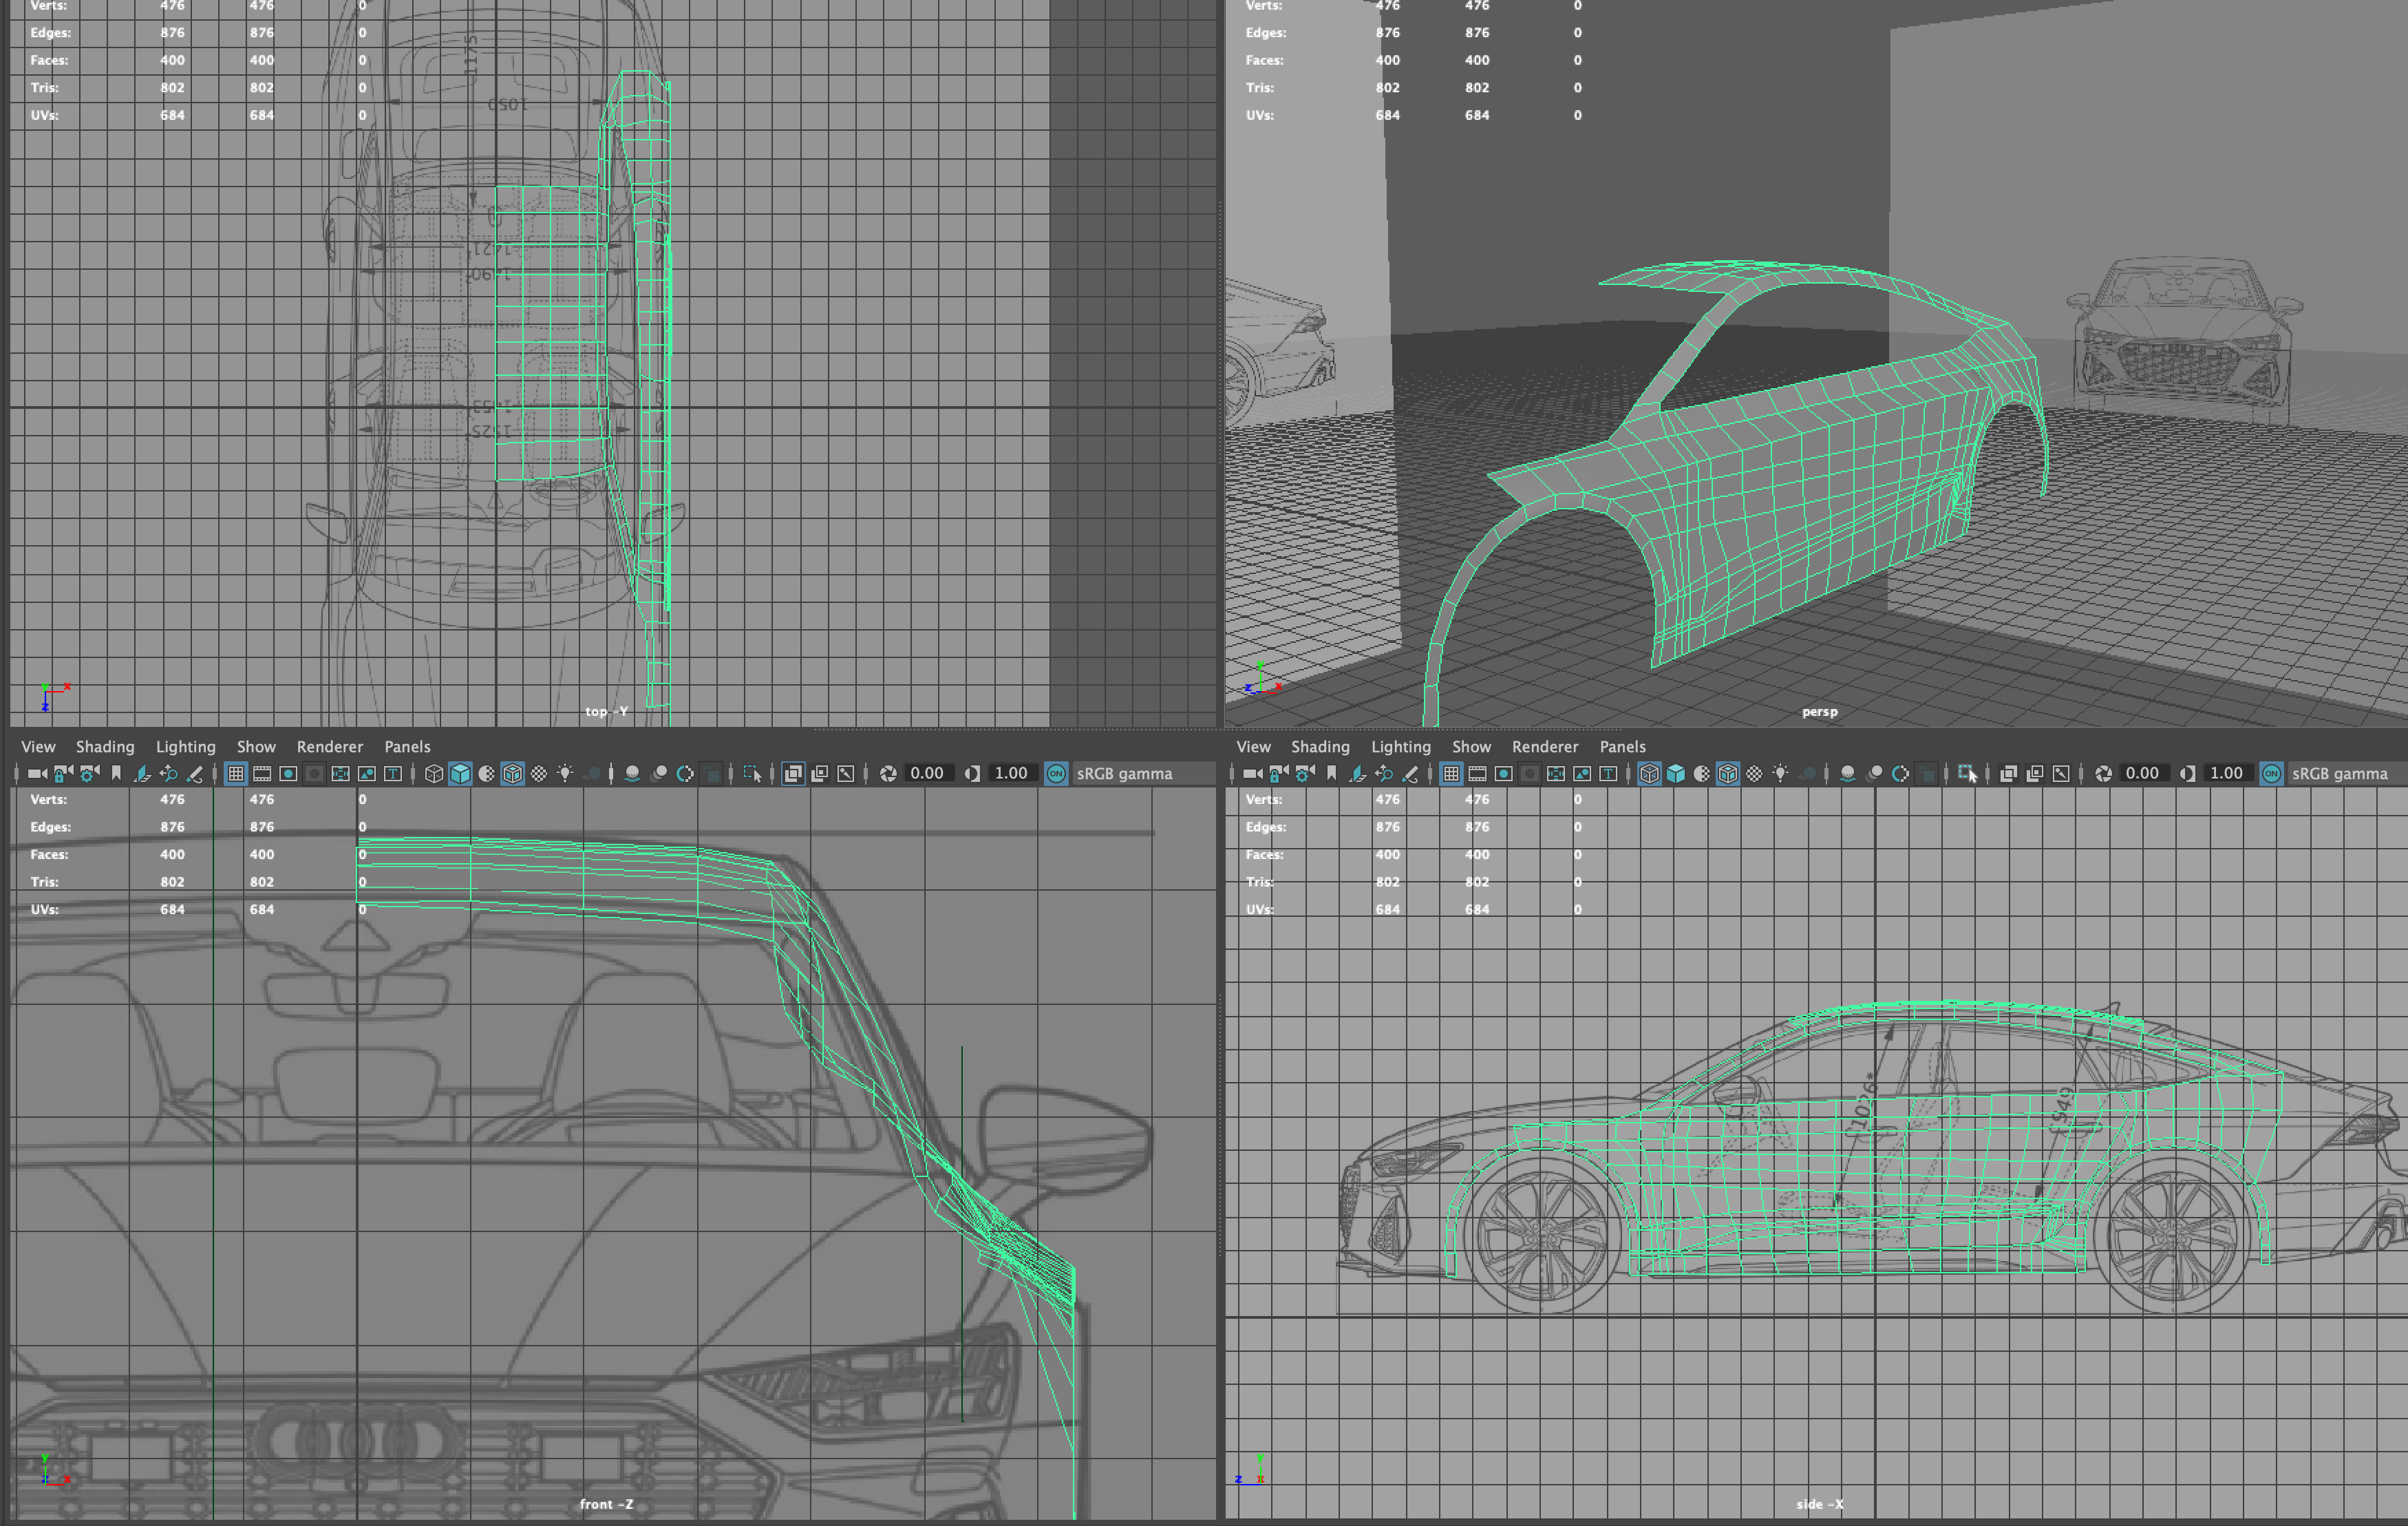Enable textured display in the side view toolbar

[x=1729, y=772]
